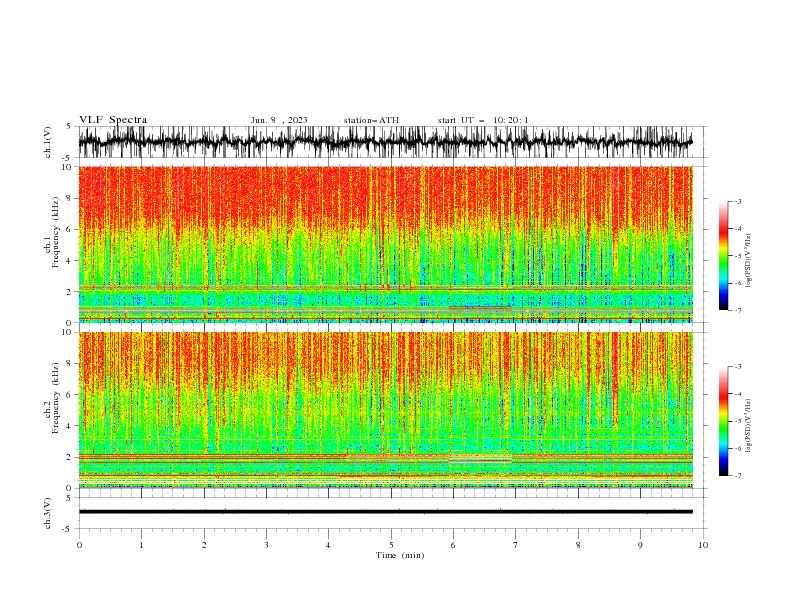Click the ch.1 spectrogram panel

coord(385,244)
